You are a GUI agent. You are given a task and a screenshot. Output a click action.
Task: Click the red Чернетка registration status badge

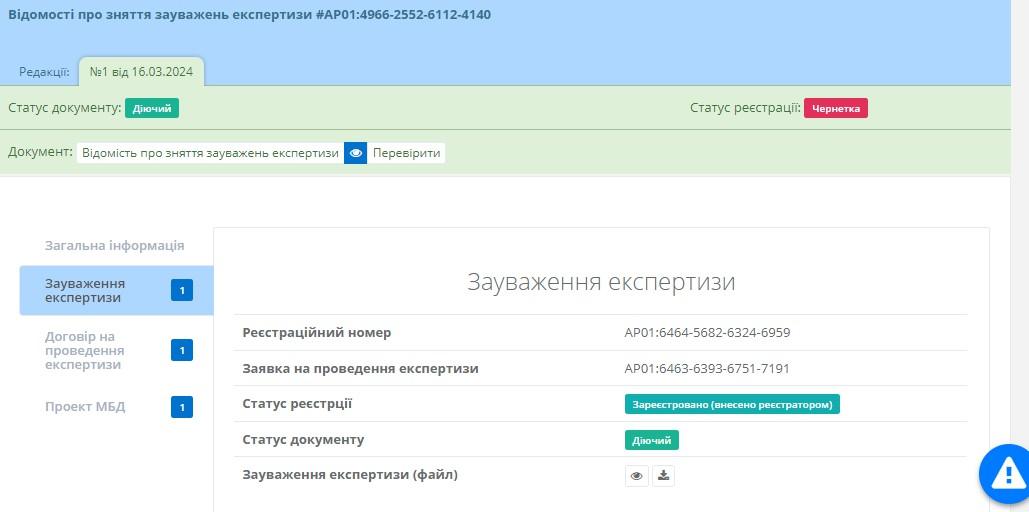click(x=835, y=108)
